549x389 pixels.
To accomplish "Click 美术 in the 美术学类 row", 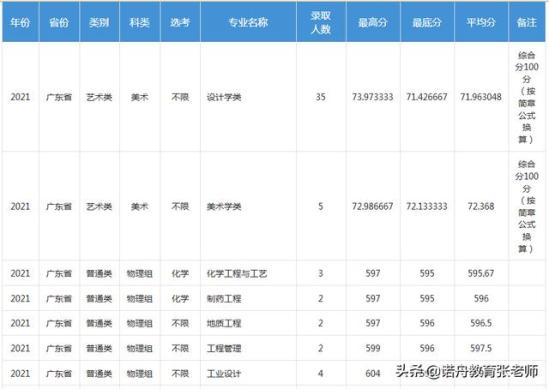I will [x=139, y=207].
